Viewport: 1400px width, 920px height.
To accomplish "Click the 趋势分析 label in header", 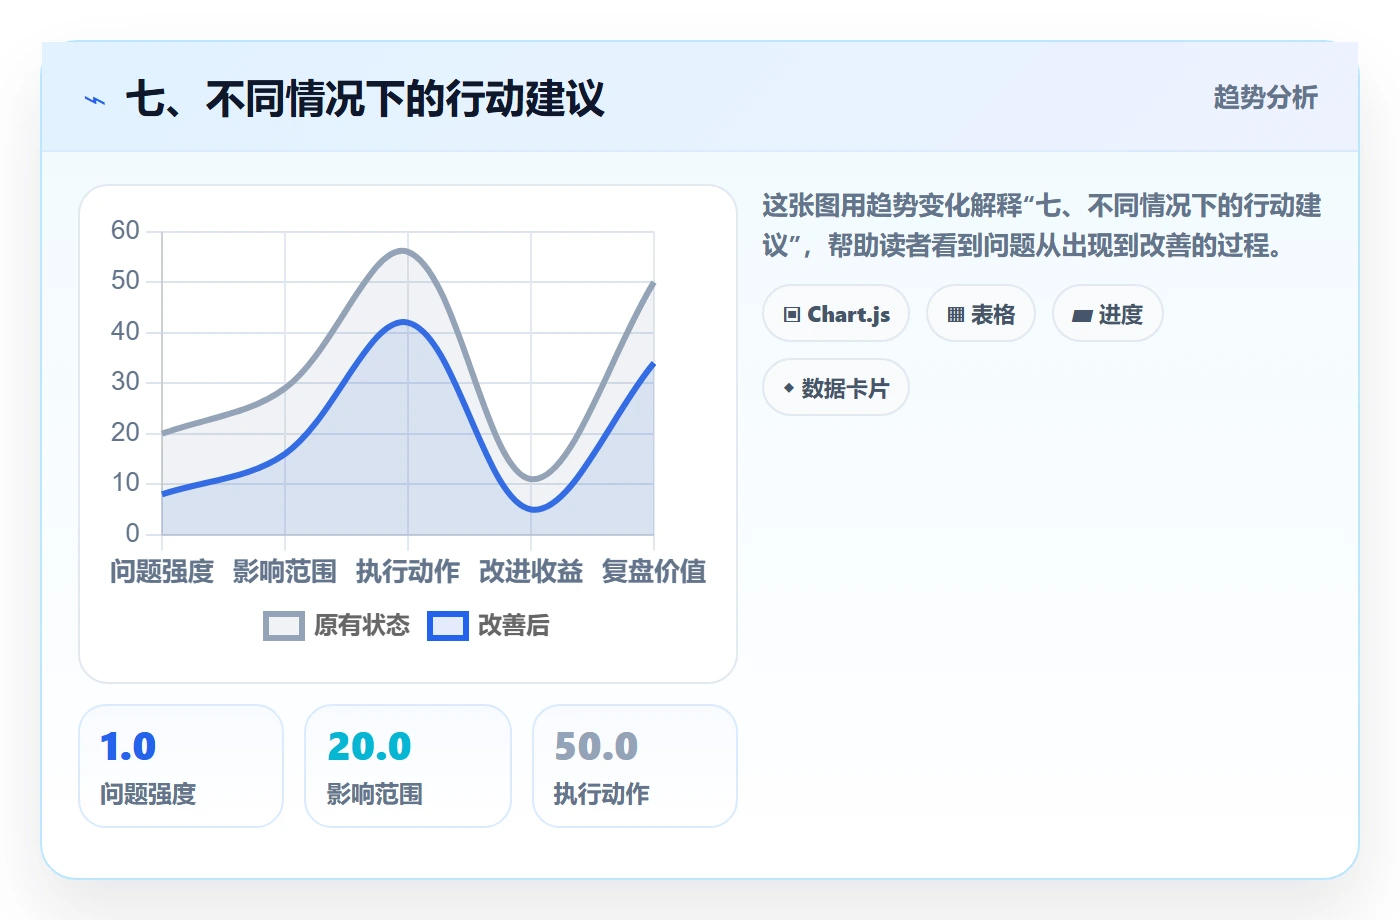I will click(x=1265, y=97).
